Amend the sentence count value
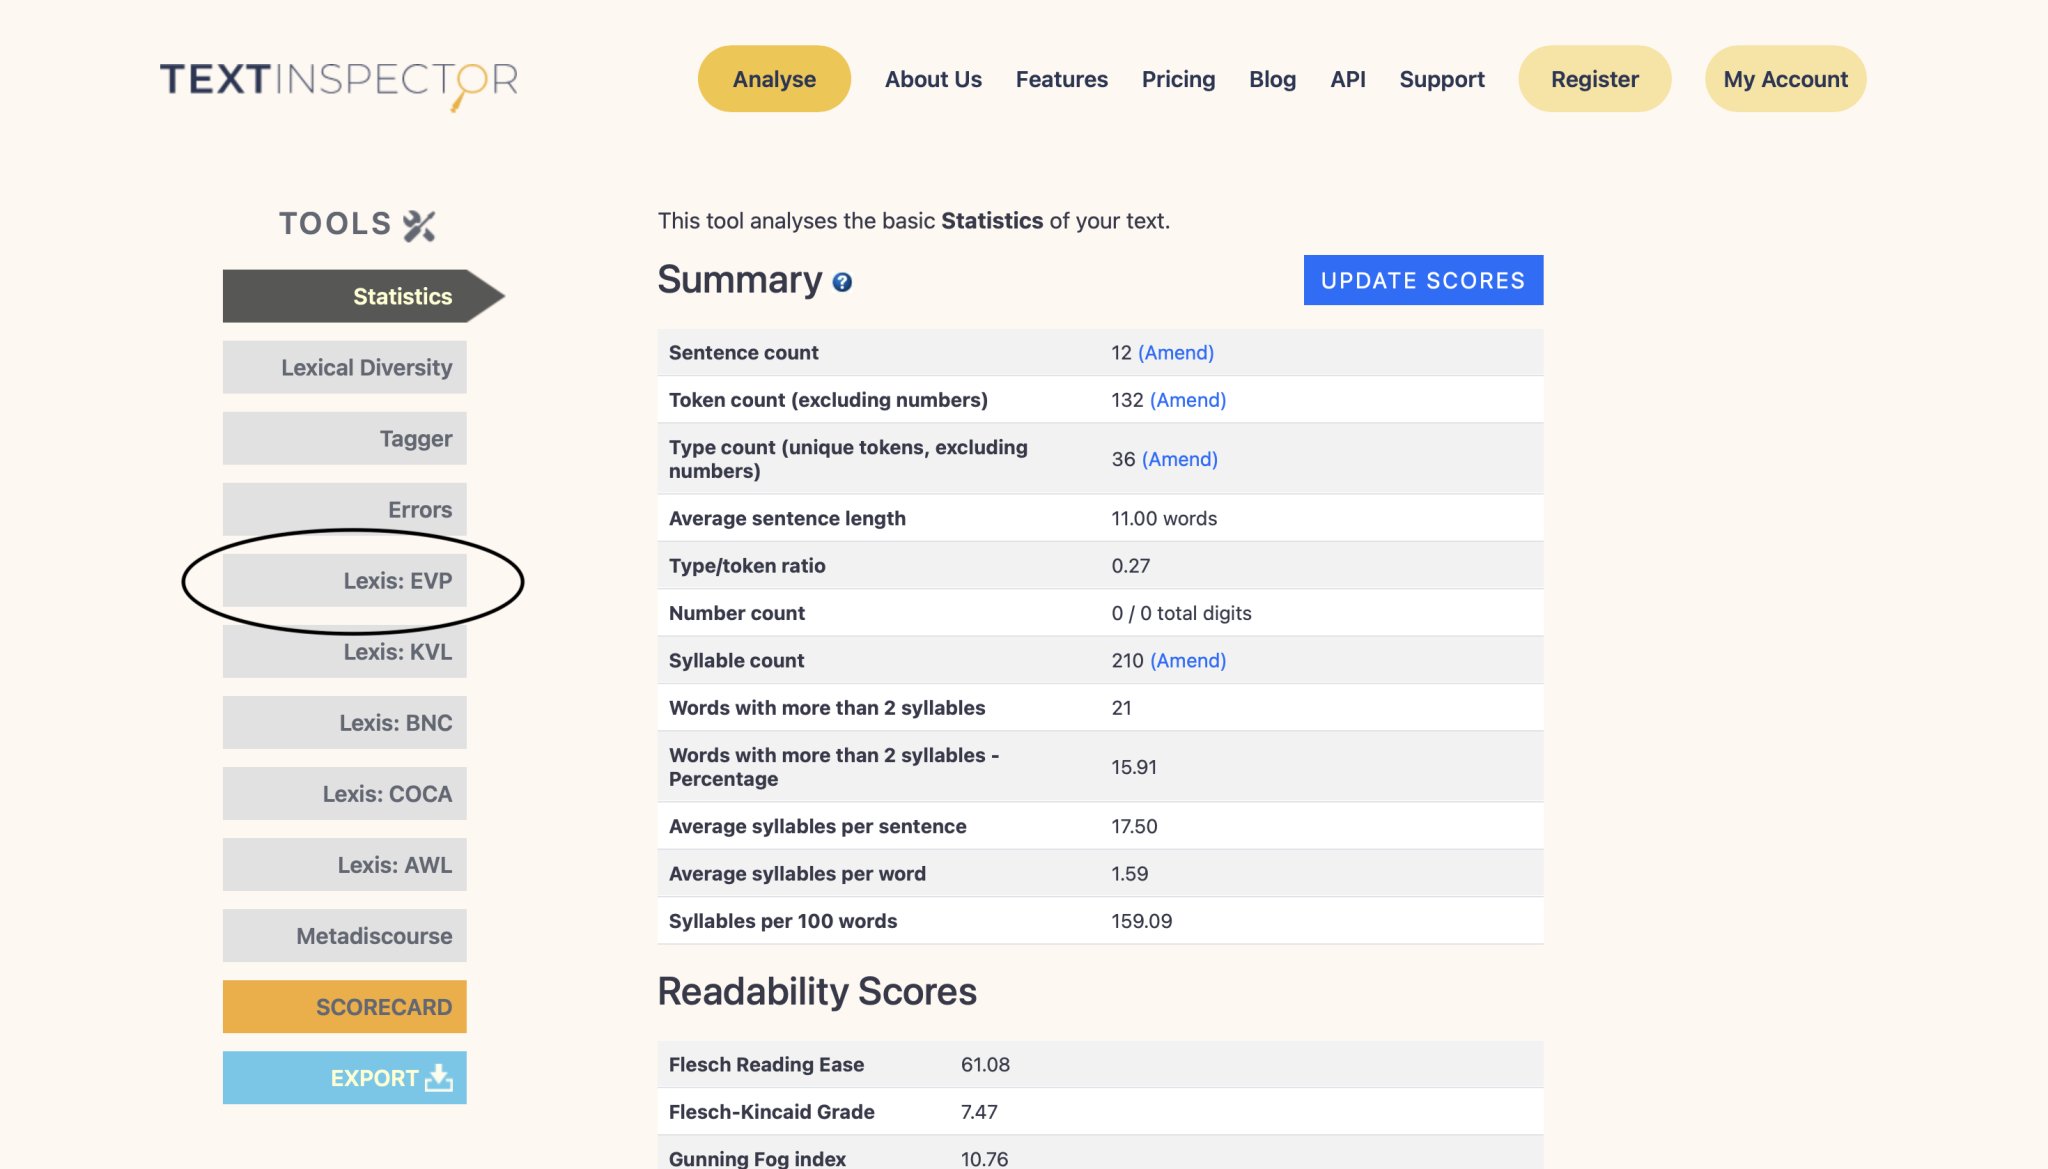 pyautogui.click(x=1175, y=352)
